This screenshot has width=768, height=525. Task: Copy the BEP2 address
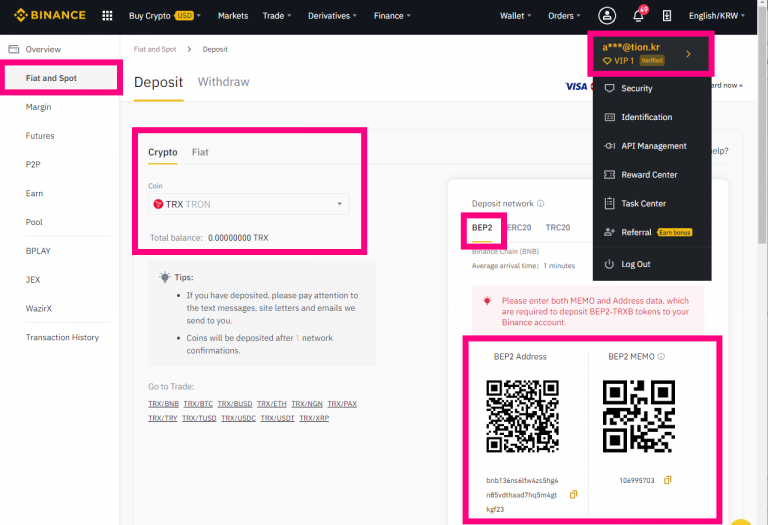coord(573,495)
